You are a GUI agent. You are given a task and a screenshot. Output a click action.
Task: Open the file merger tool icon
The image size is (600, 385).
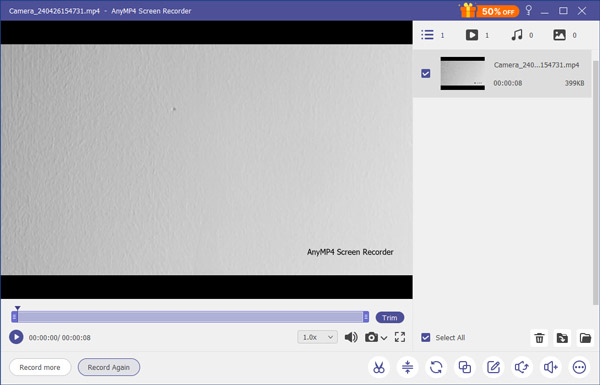[x=465, y=367]
